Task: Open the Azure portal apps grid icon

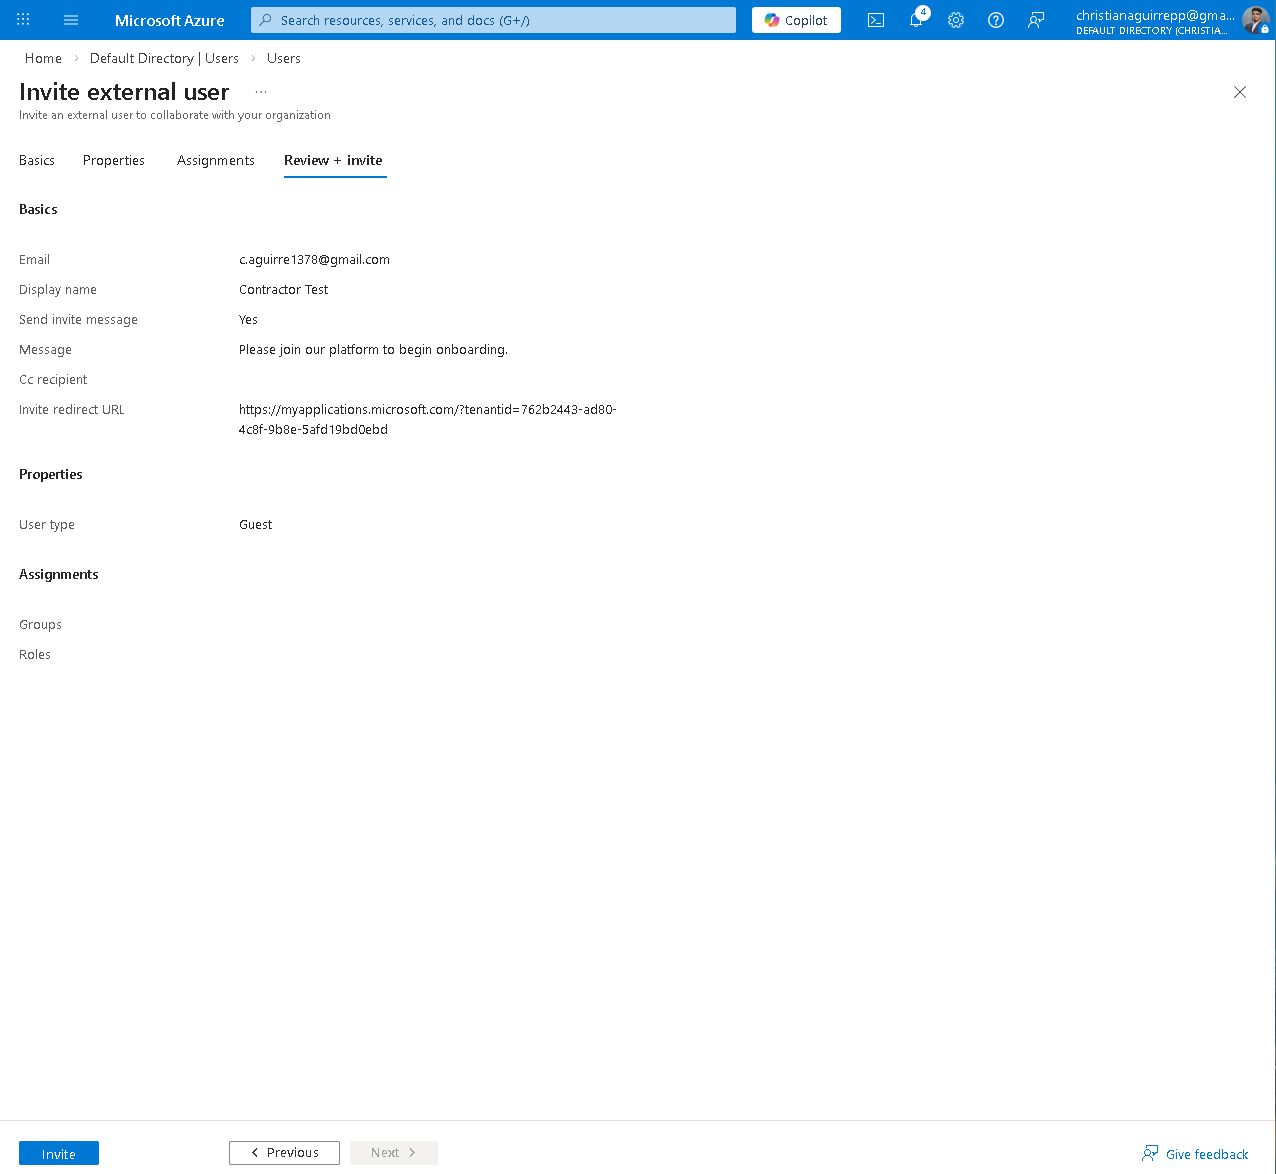Action: [x=24, y=20]
